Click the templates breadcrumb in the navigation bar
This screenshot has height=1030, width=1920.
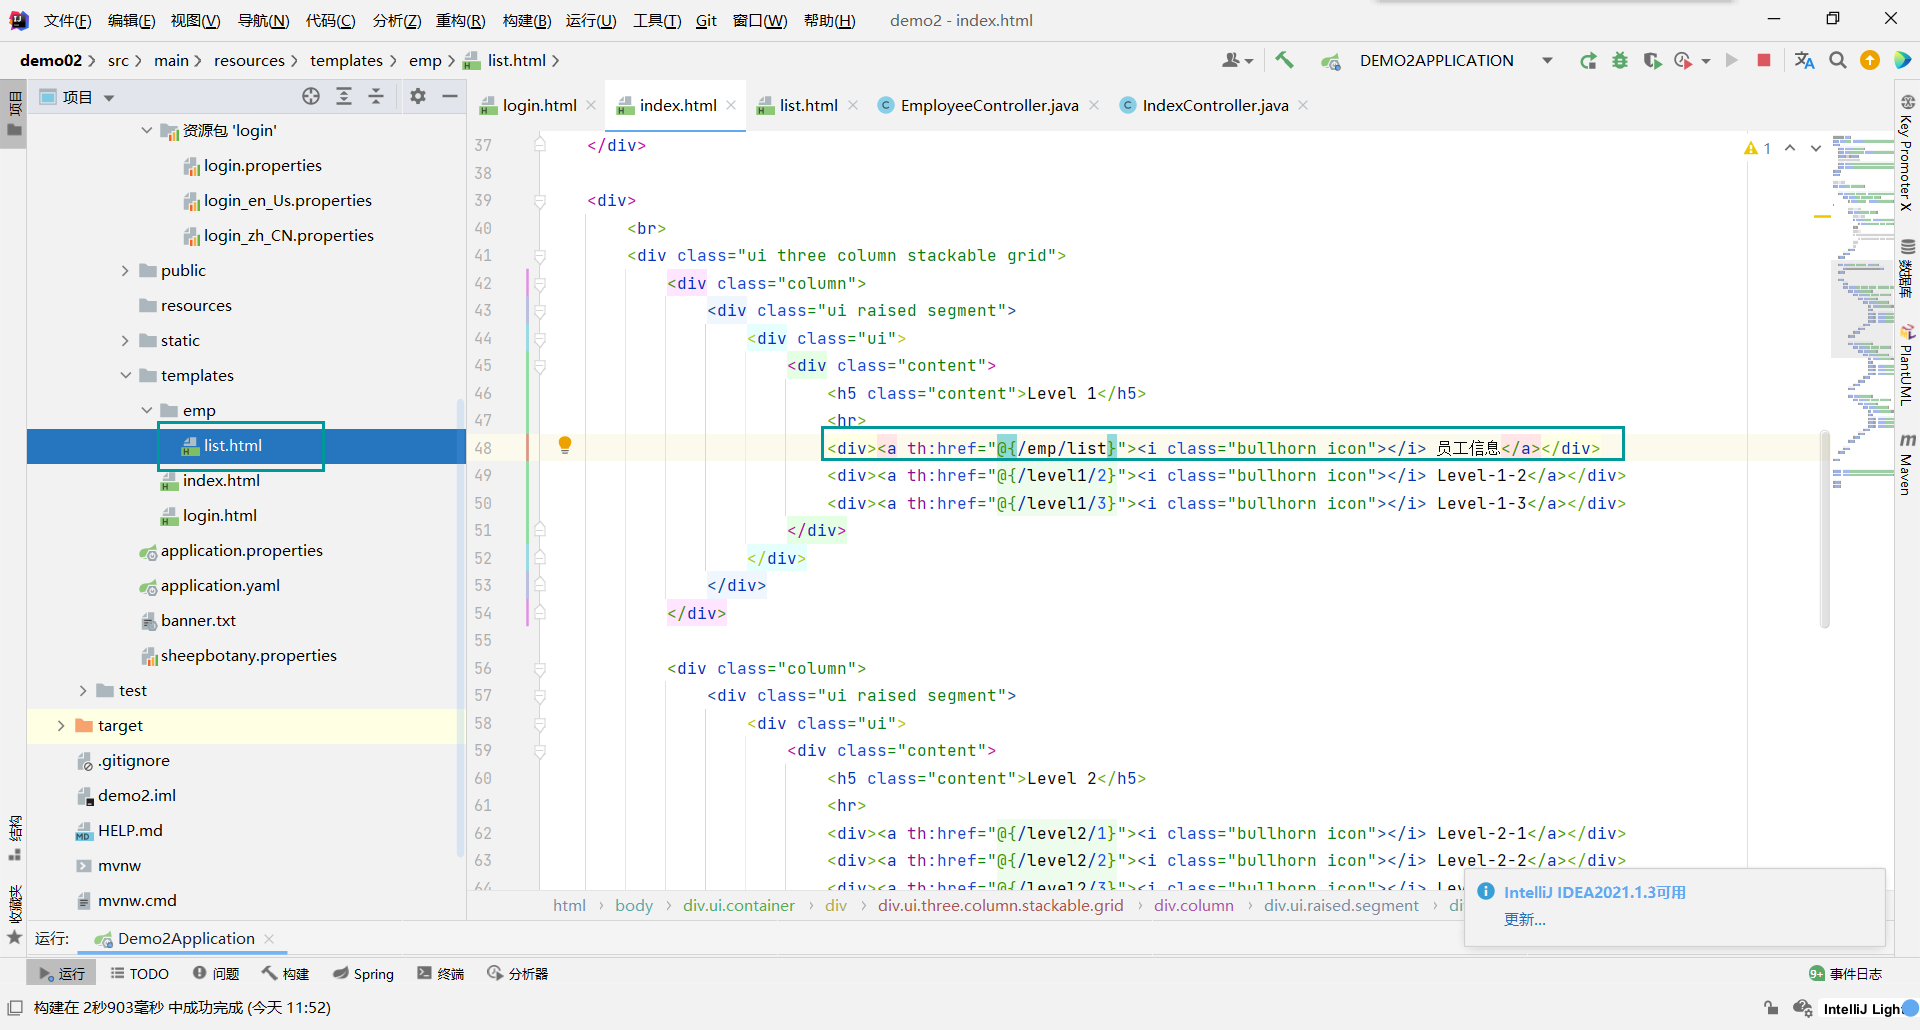346,60
